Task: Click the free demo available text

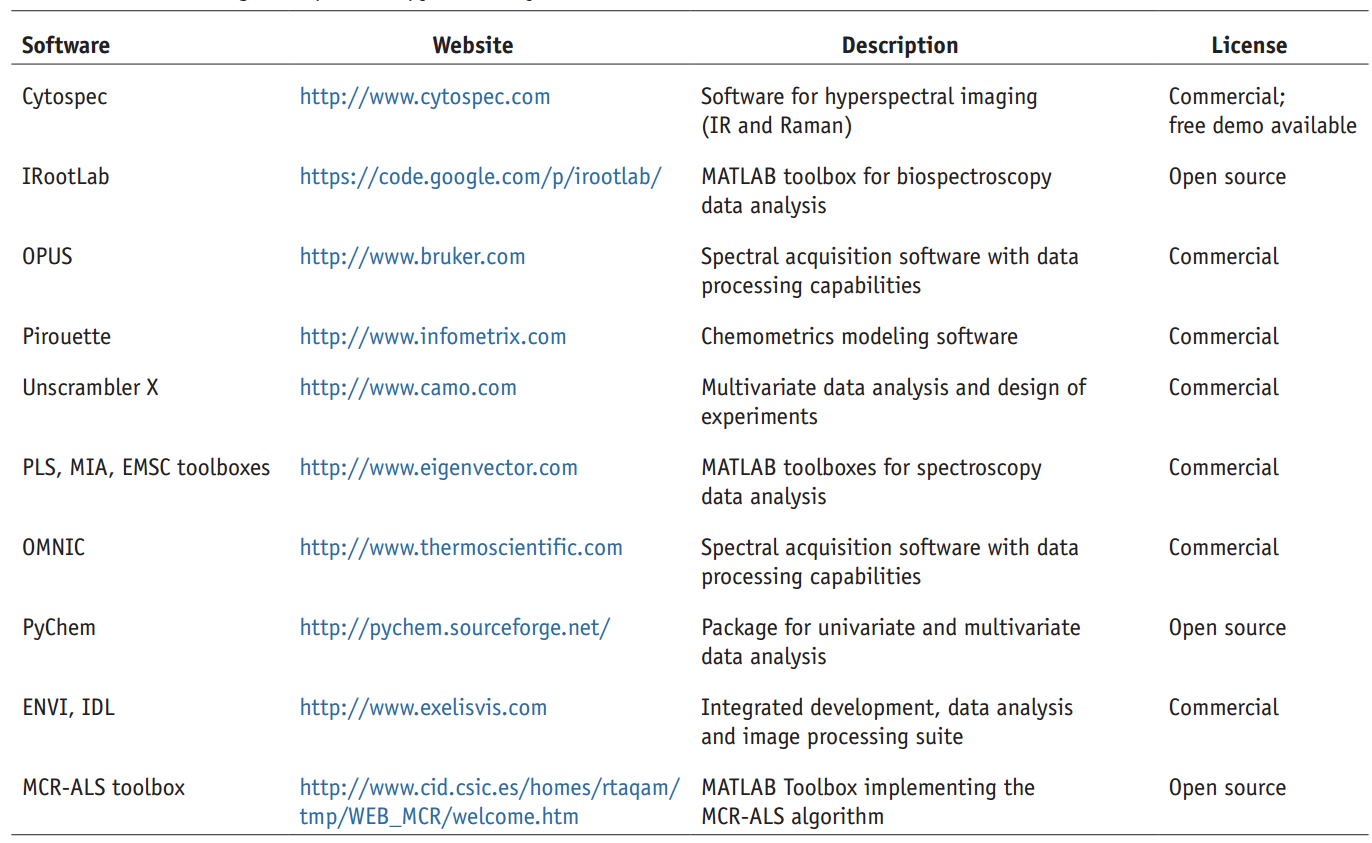Action: pos(1262,126)
